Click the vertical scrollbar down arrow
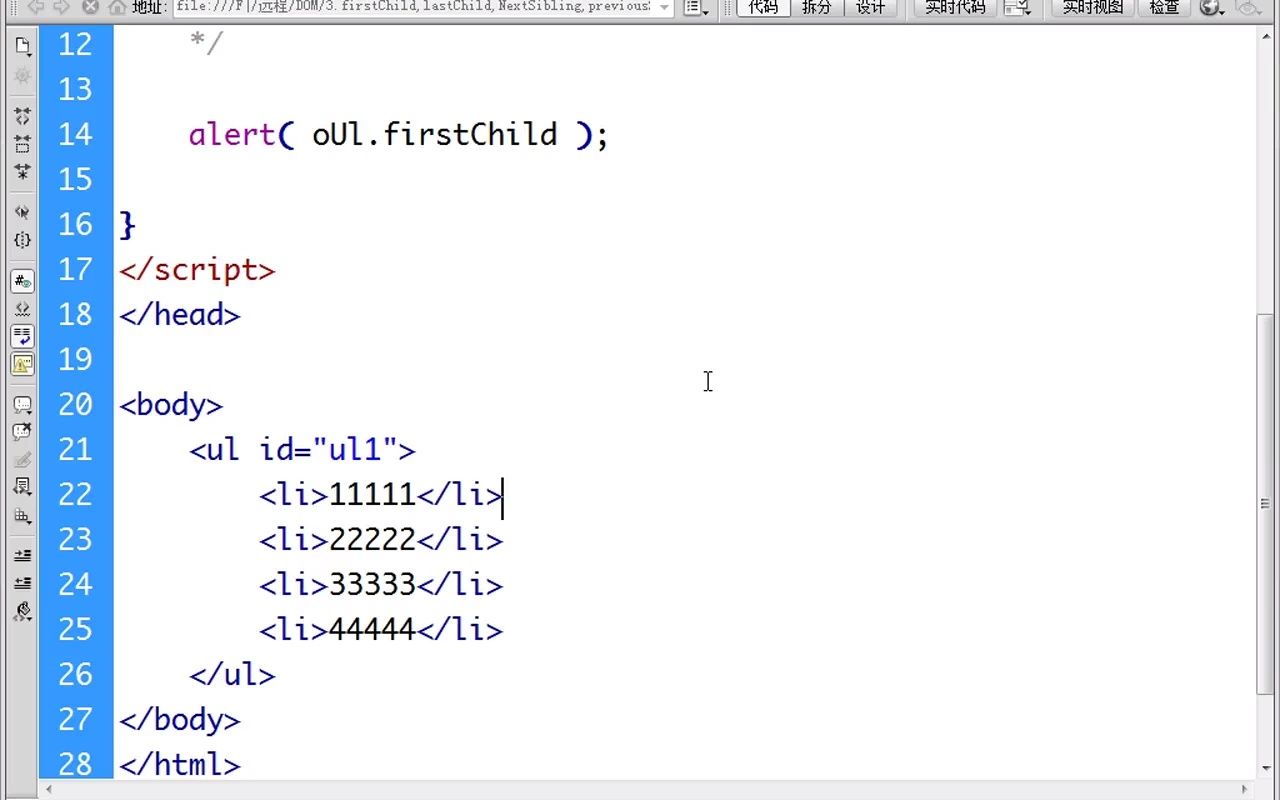 point(1265,770)
